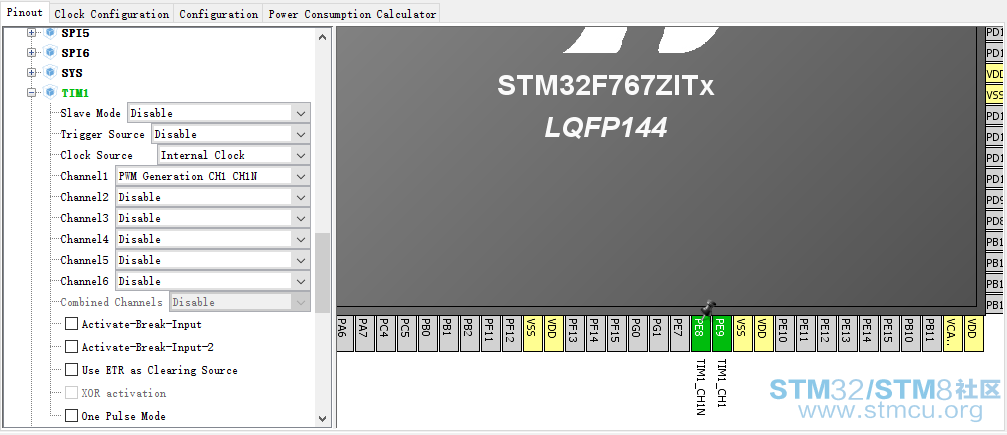1007x435 pixels.
Task: Select pin PE14 on the chip
Action: [869, 333]
